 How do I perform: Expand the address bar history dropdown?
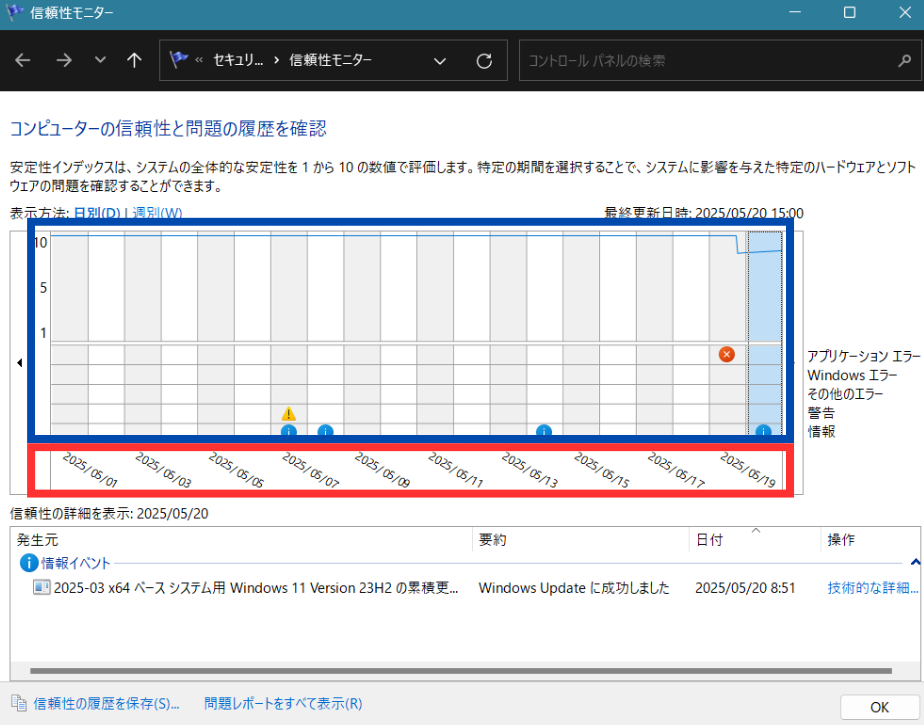coord(440,61)
